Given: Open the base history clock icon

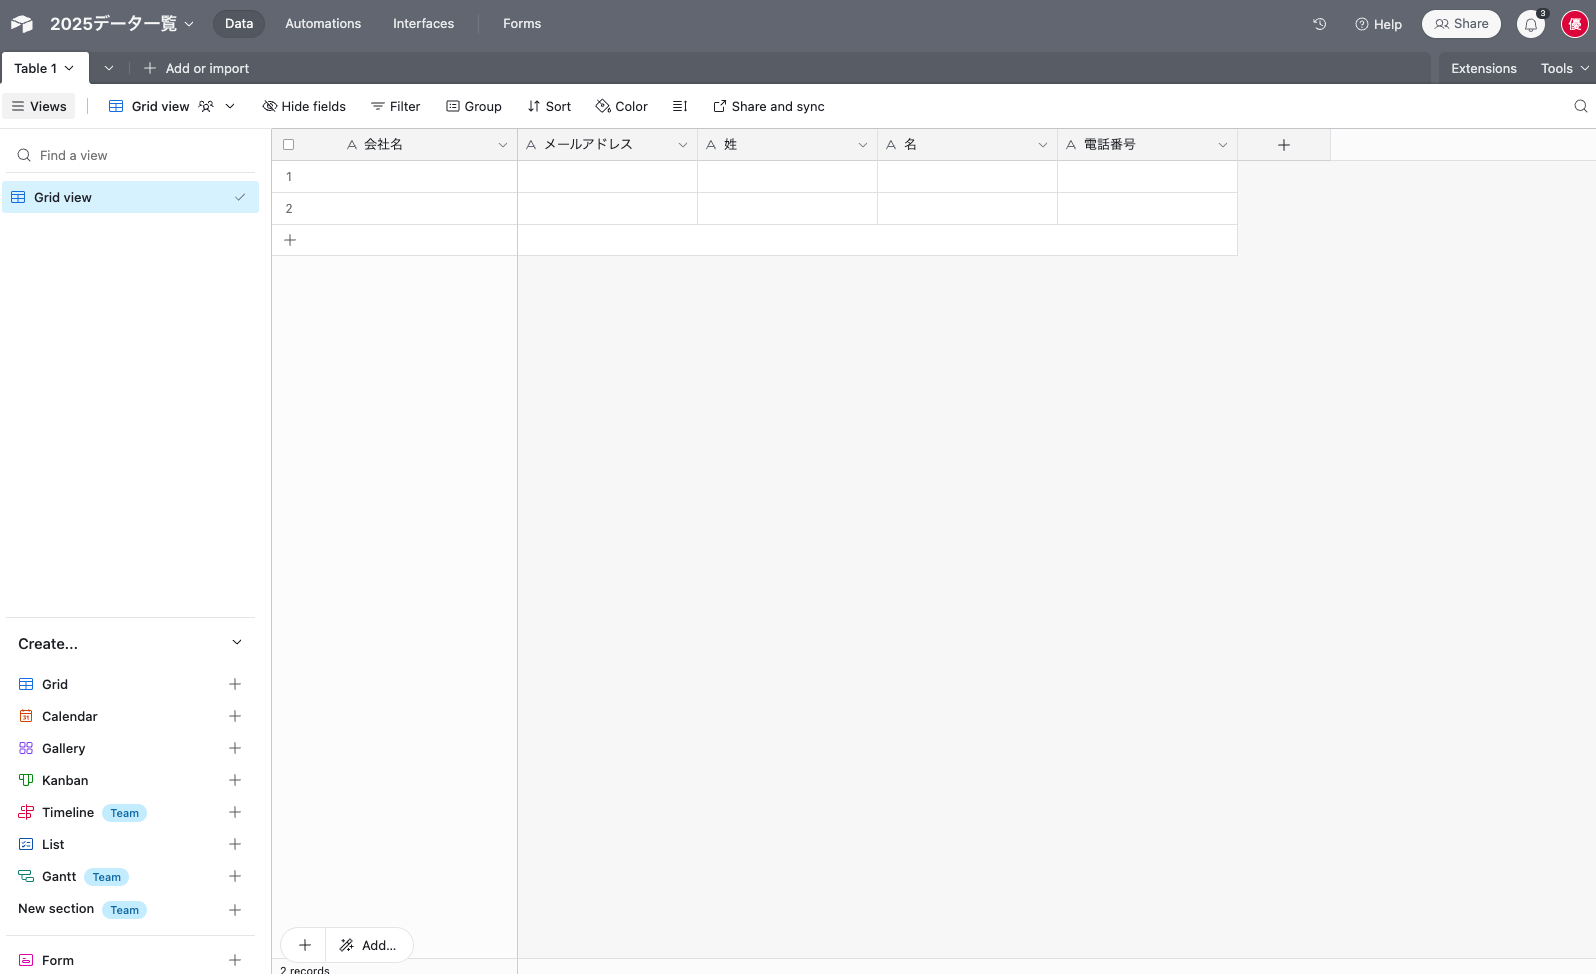Looking at the screenshot, I should pos(1319,24).
